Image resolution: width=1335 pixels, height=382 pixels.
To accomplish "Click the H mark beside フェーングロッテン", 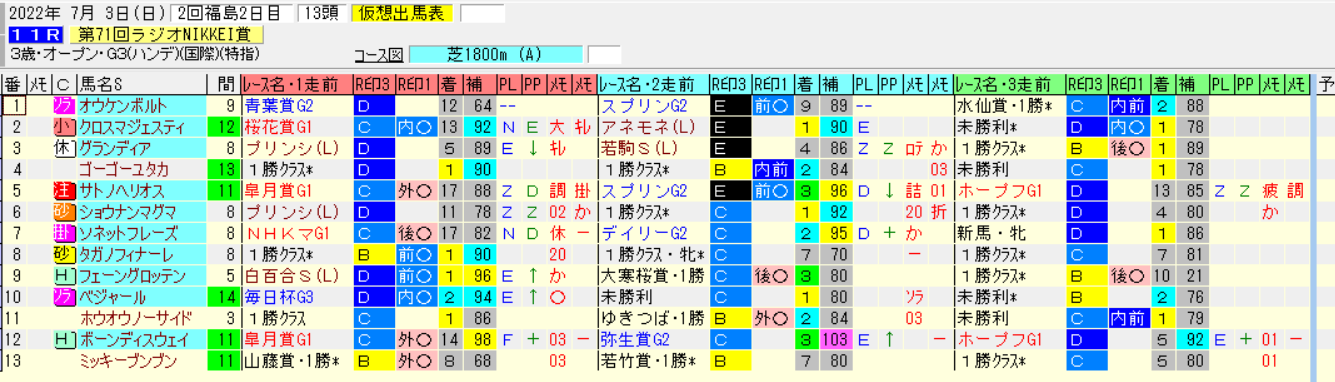I will coord(63,275).
